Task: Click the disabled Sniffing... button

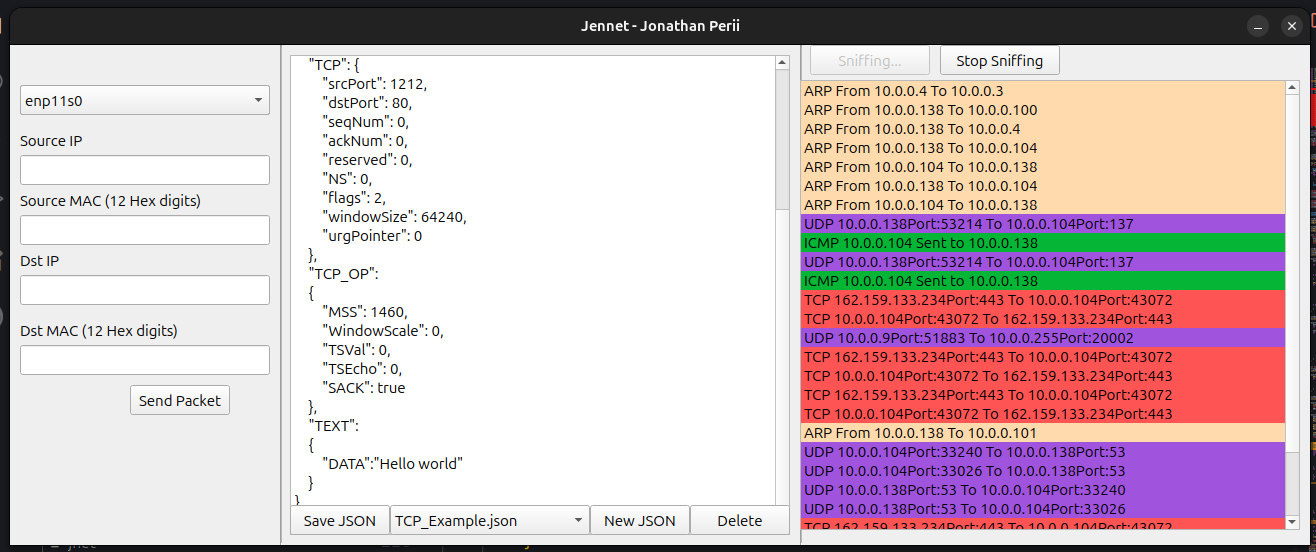Action: click(x=870, y=60)
